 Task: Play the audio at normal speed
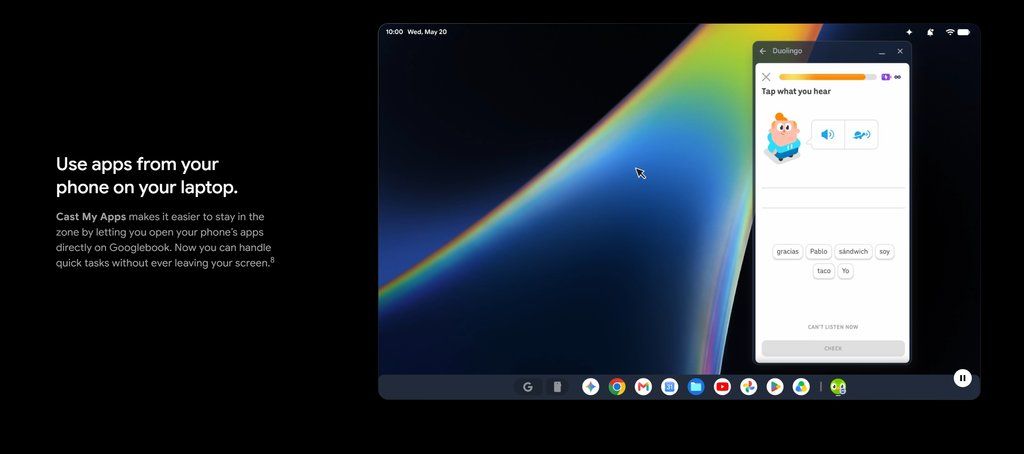pos(827,135)
